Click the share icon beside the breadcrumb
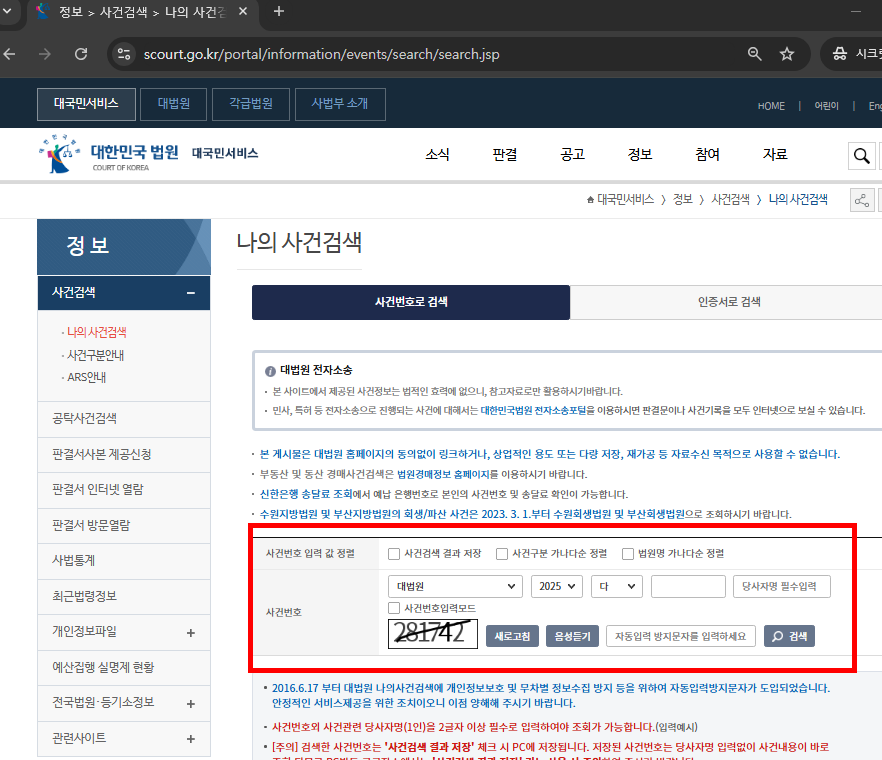The width and height of the screenshot is (882, 760). coord(861,200)
